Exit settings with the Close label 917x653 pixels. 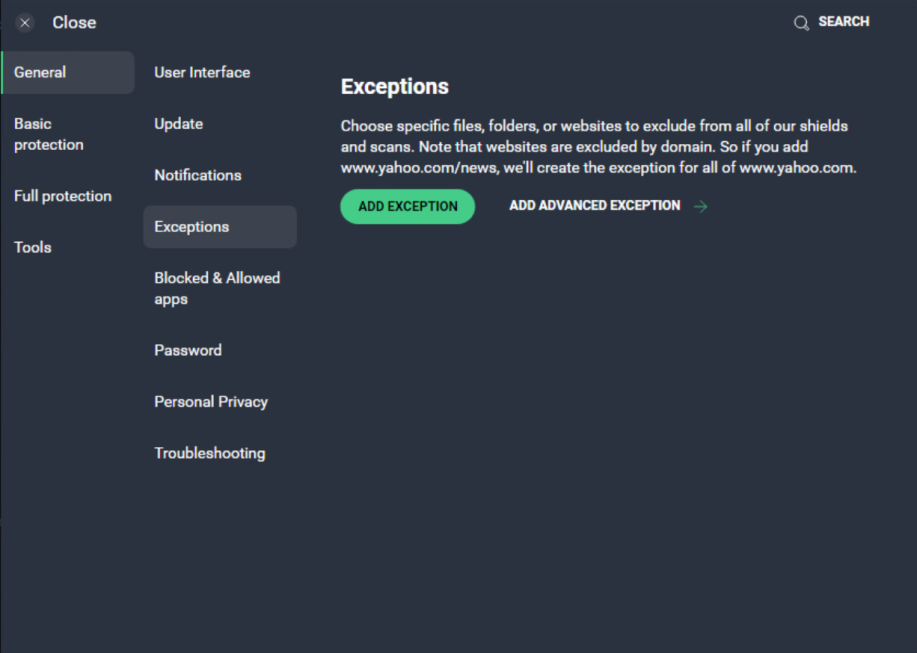click(73, 22)
